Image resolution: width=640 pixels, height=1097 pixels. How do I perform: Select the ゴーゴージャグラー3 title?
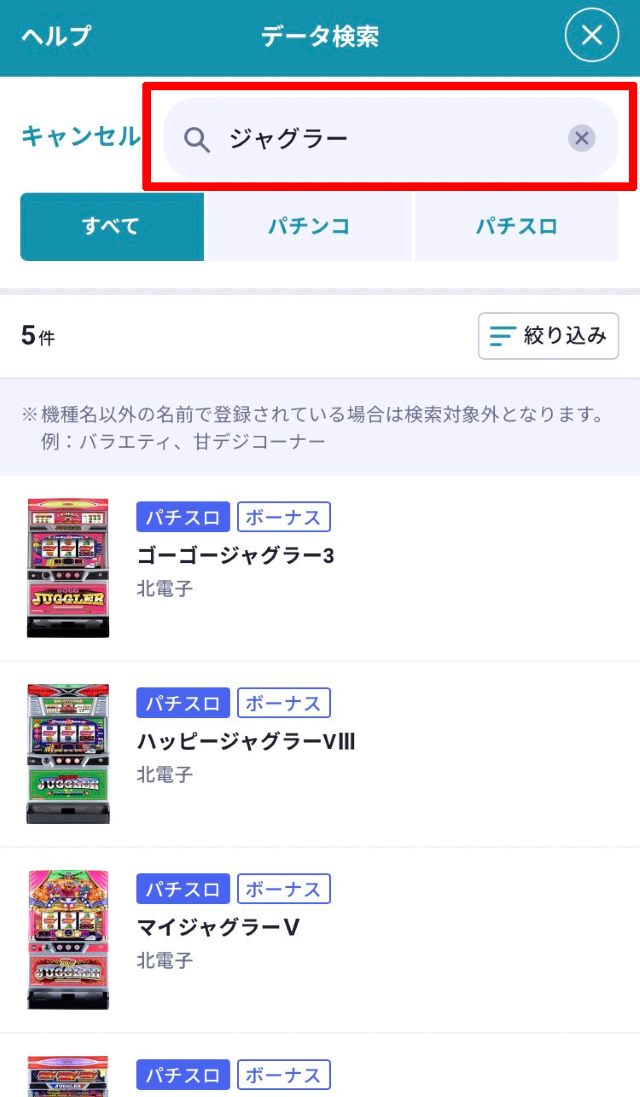point(235,555)
